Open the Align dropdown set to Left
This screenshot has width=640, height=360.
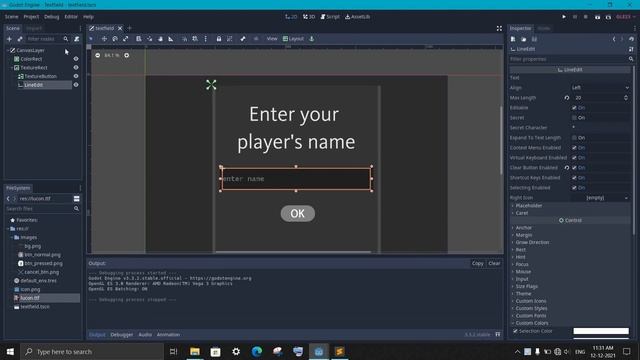(x=600, y=88)
